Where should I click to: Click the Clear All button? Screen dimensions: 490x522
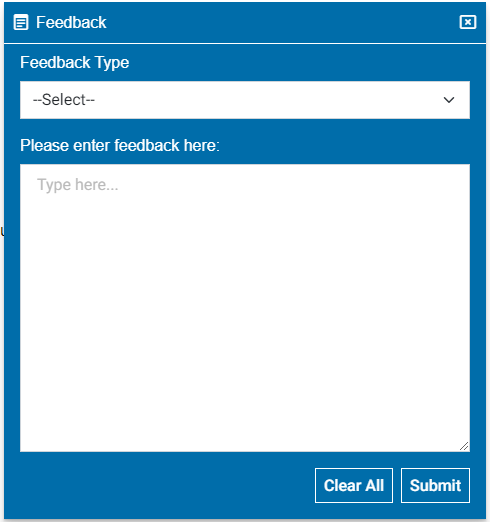(354, 485)
